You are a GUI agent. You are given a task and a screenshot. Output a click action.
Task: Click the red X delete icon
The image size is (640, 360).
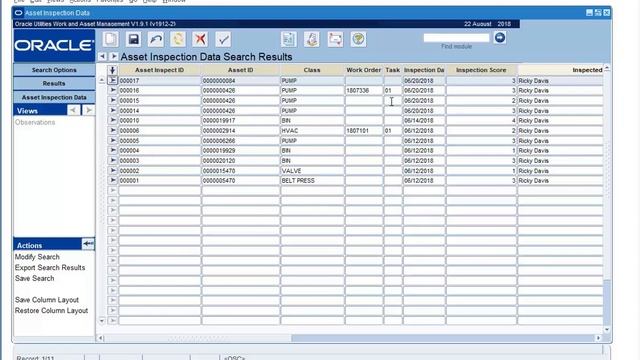pos(200,39)
